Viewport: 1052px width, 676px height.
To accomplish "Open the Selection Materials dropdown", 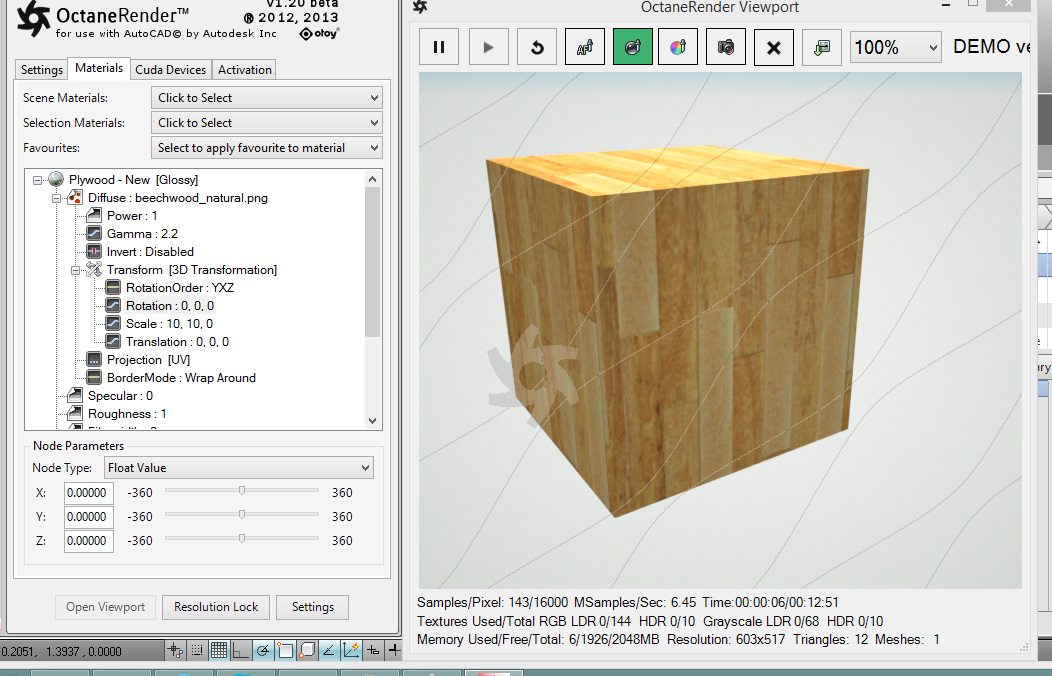I will tap(267, 123).
